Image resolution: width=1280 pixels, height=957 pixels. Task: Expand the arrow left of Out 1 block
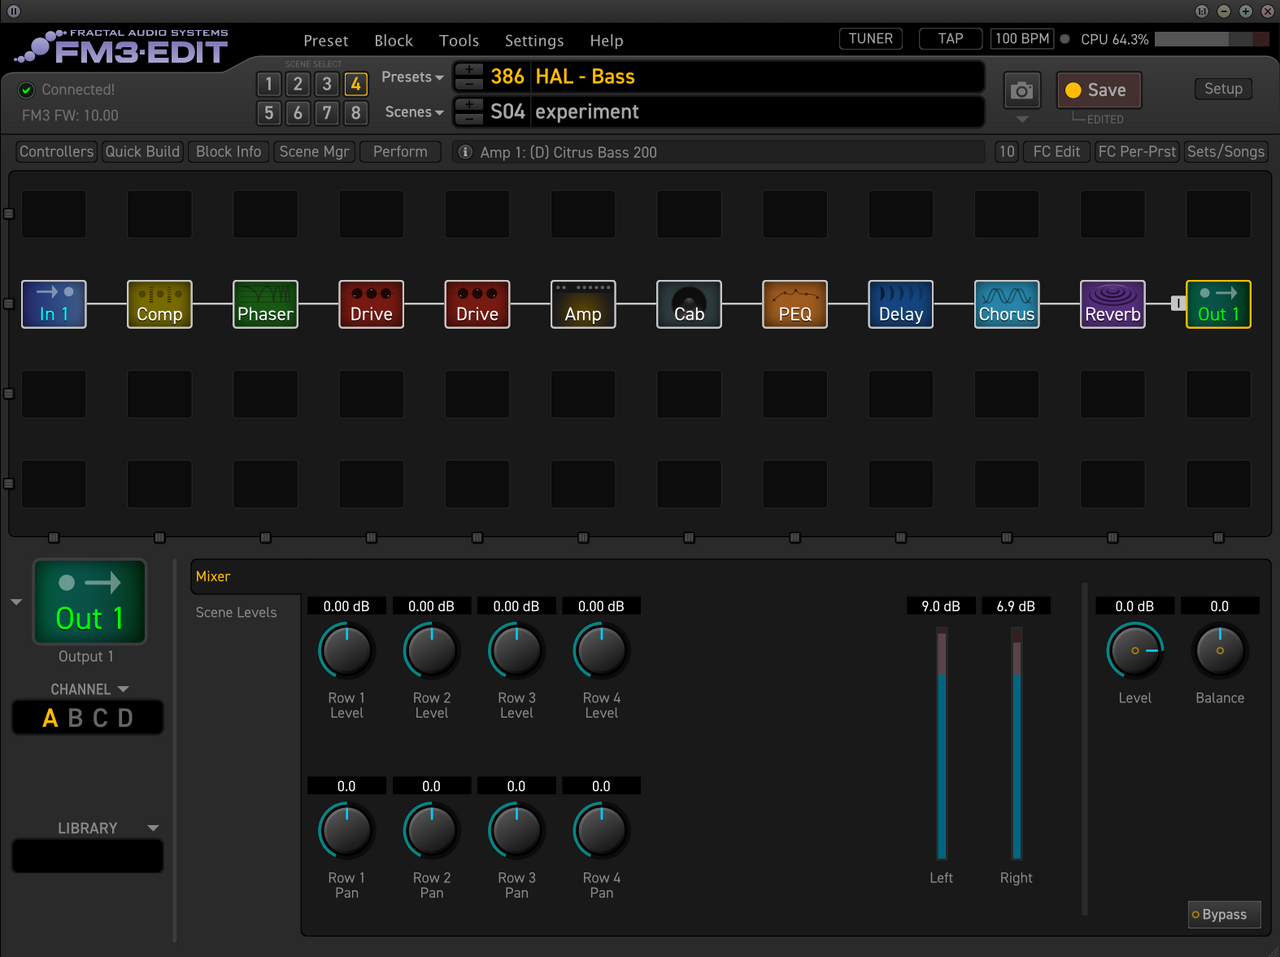pyautogui.click(x=16, y=602)
